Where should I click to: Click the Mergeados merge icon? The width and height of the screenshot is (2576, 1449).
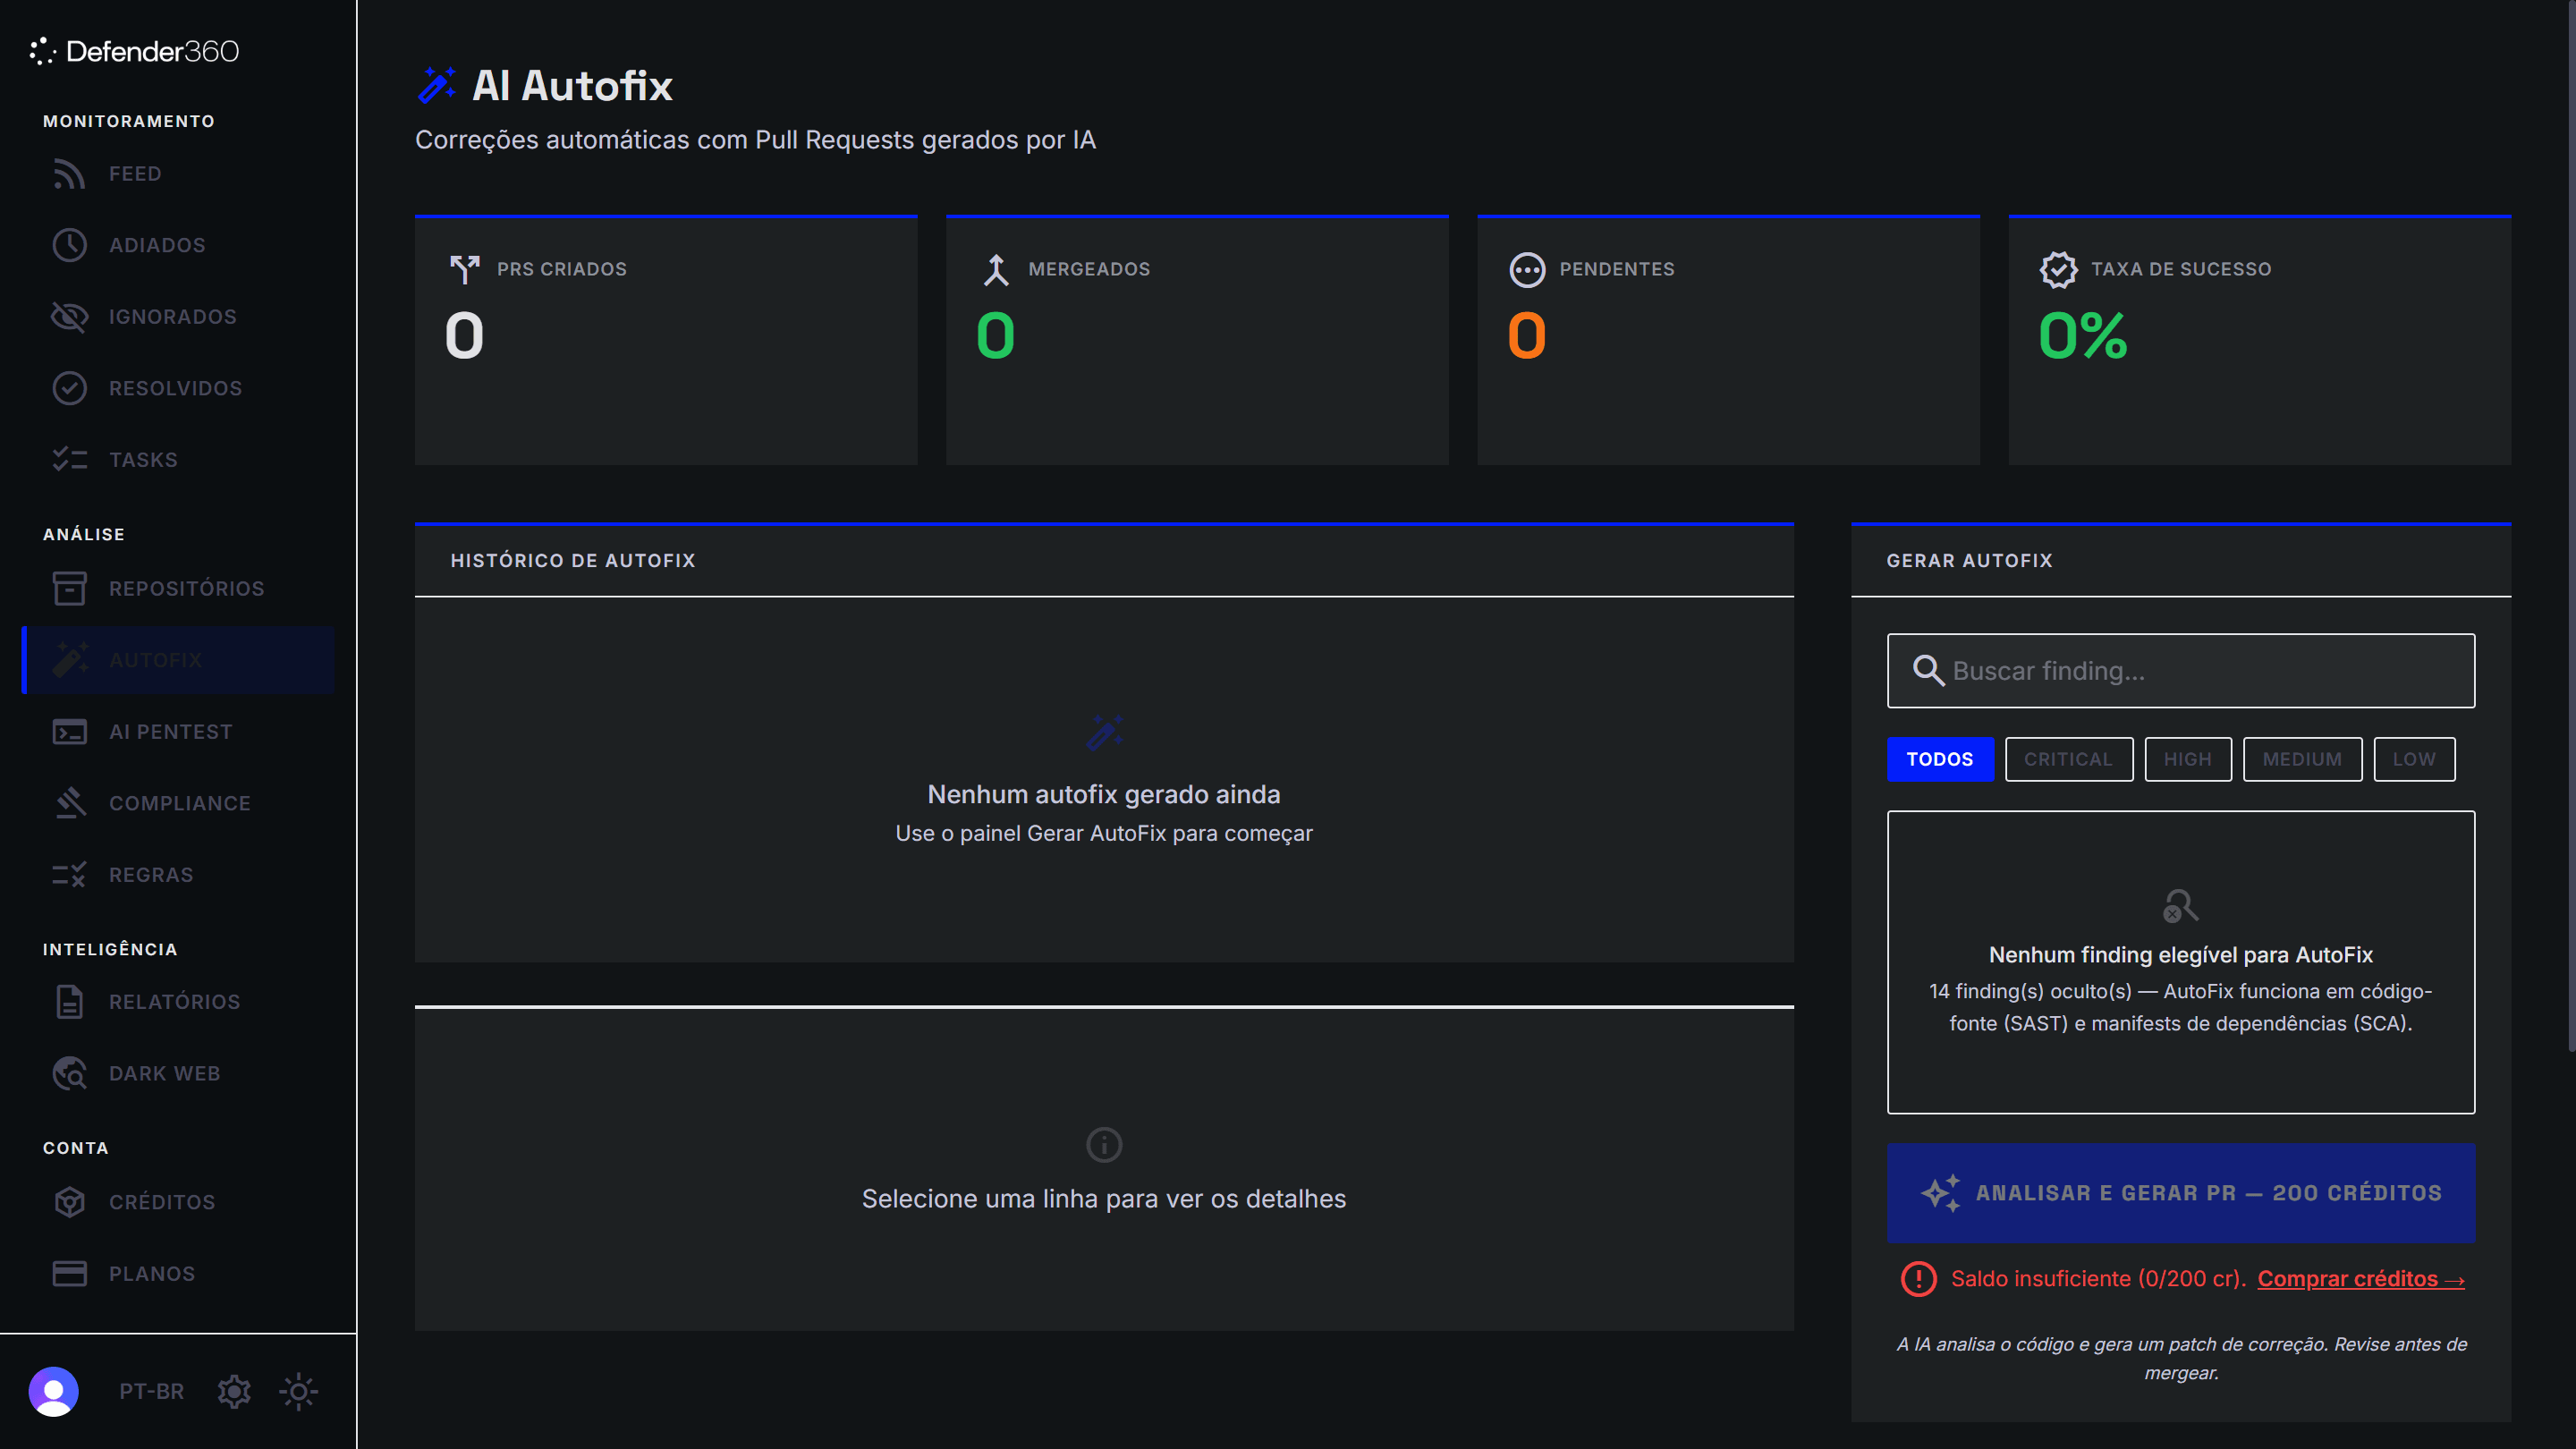click(x=996, y=269)
